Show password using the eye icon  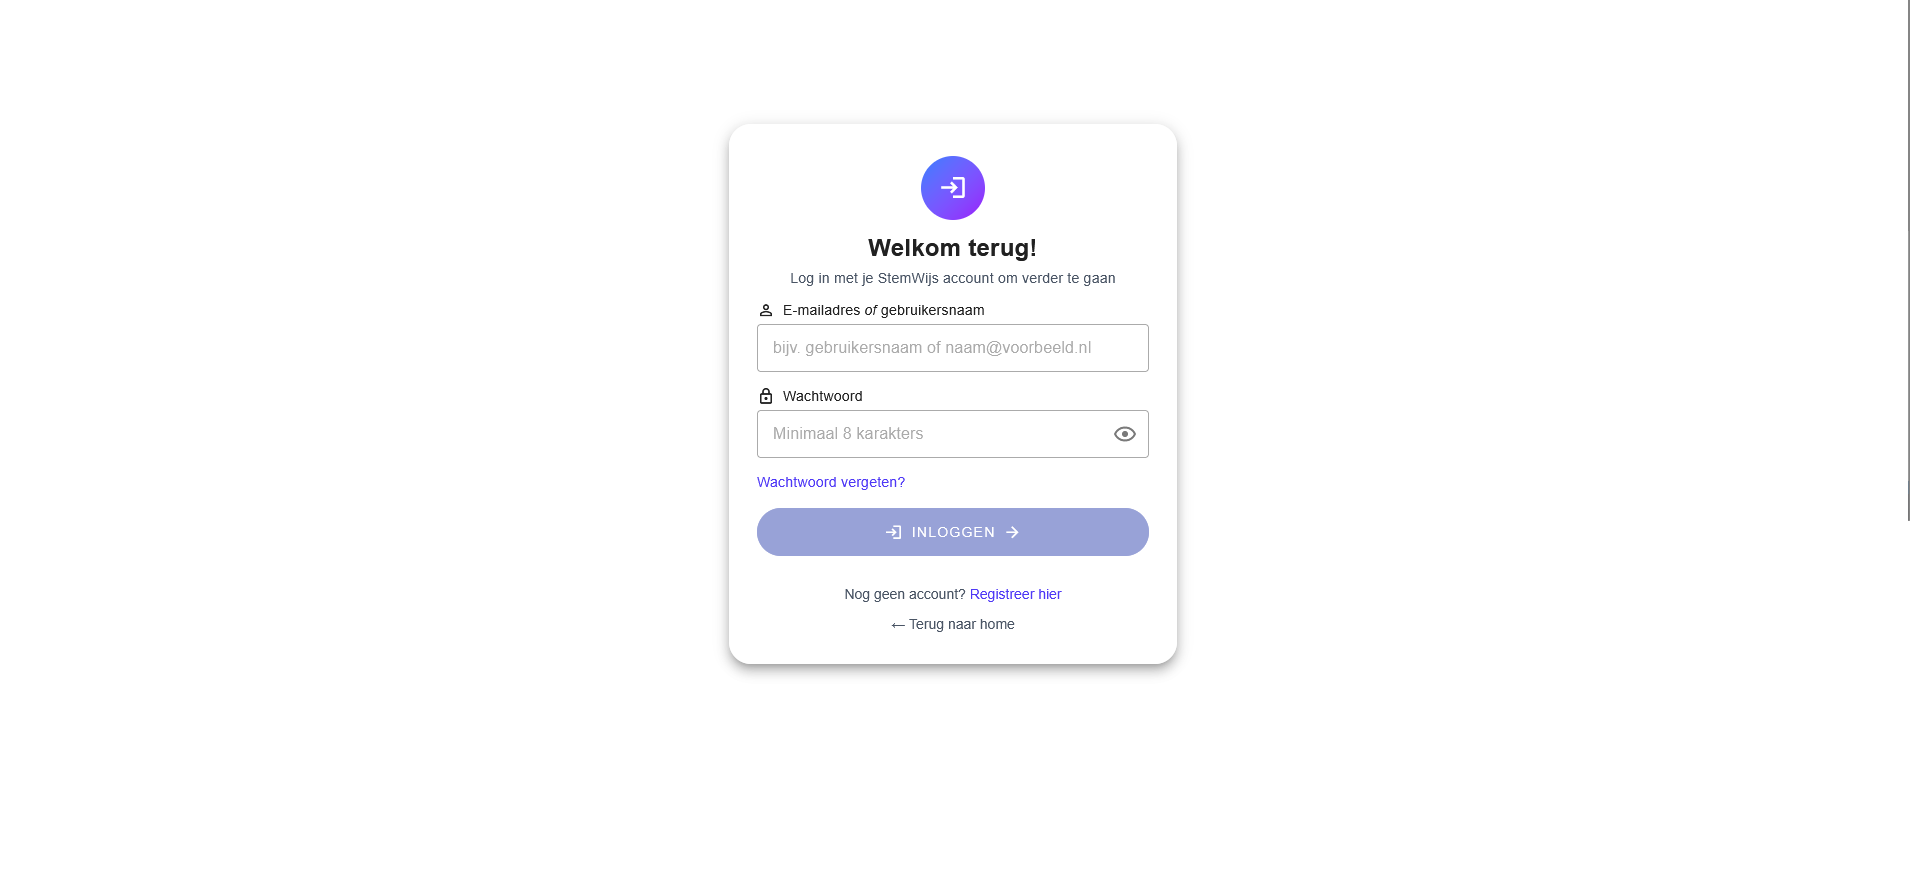point(1124,434)
